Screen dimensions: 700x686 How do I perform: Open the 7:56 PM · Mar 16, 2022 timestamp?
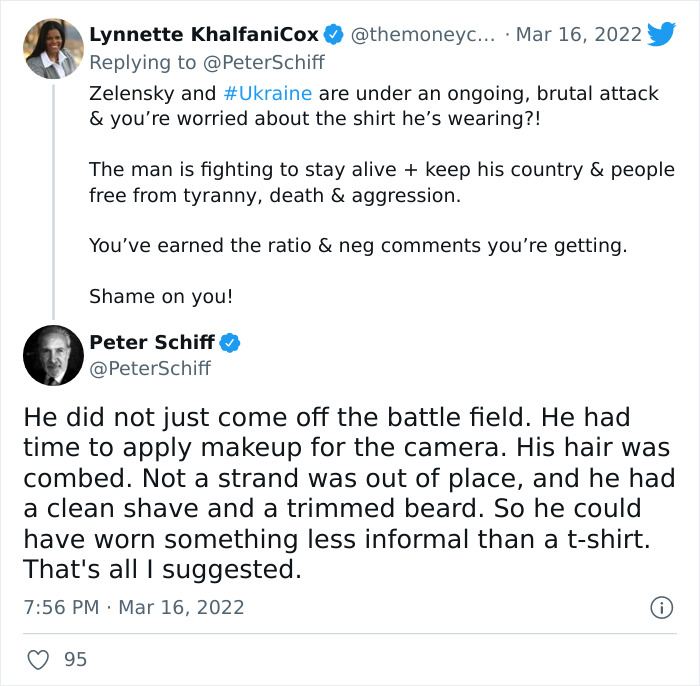point(133,607)
